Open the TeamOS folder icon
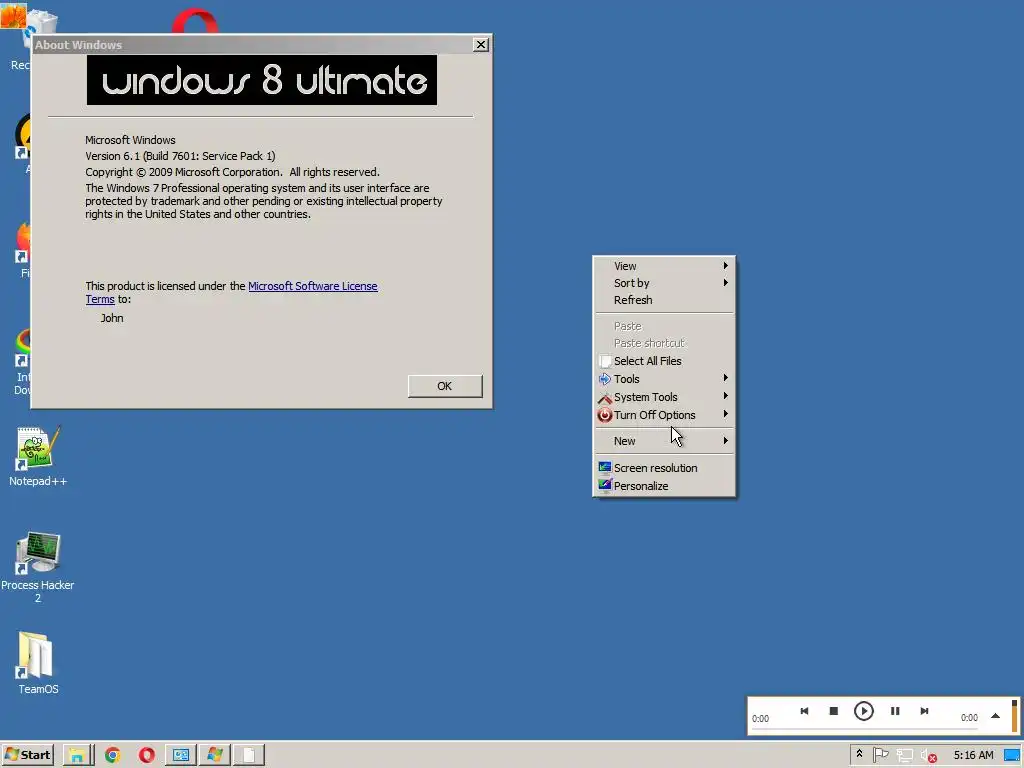 (x=37, y=663)
